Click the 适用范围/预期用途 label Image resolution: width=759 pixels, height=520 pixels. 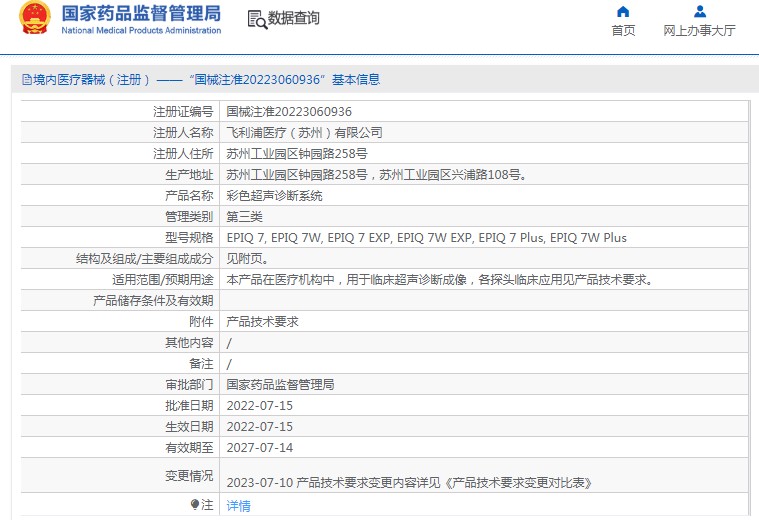click(163, 280)
